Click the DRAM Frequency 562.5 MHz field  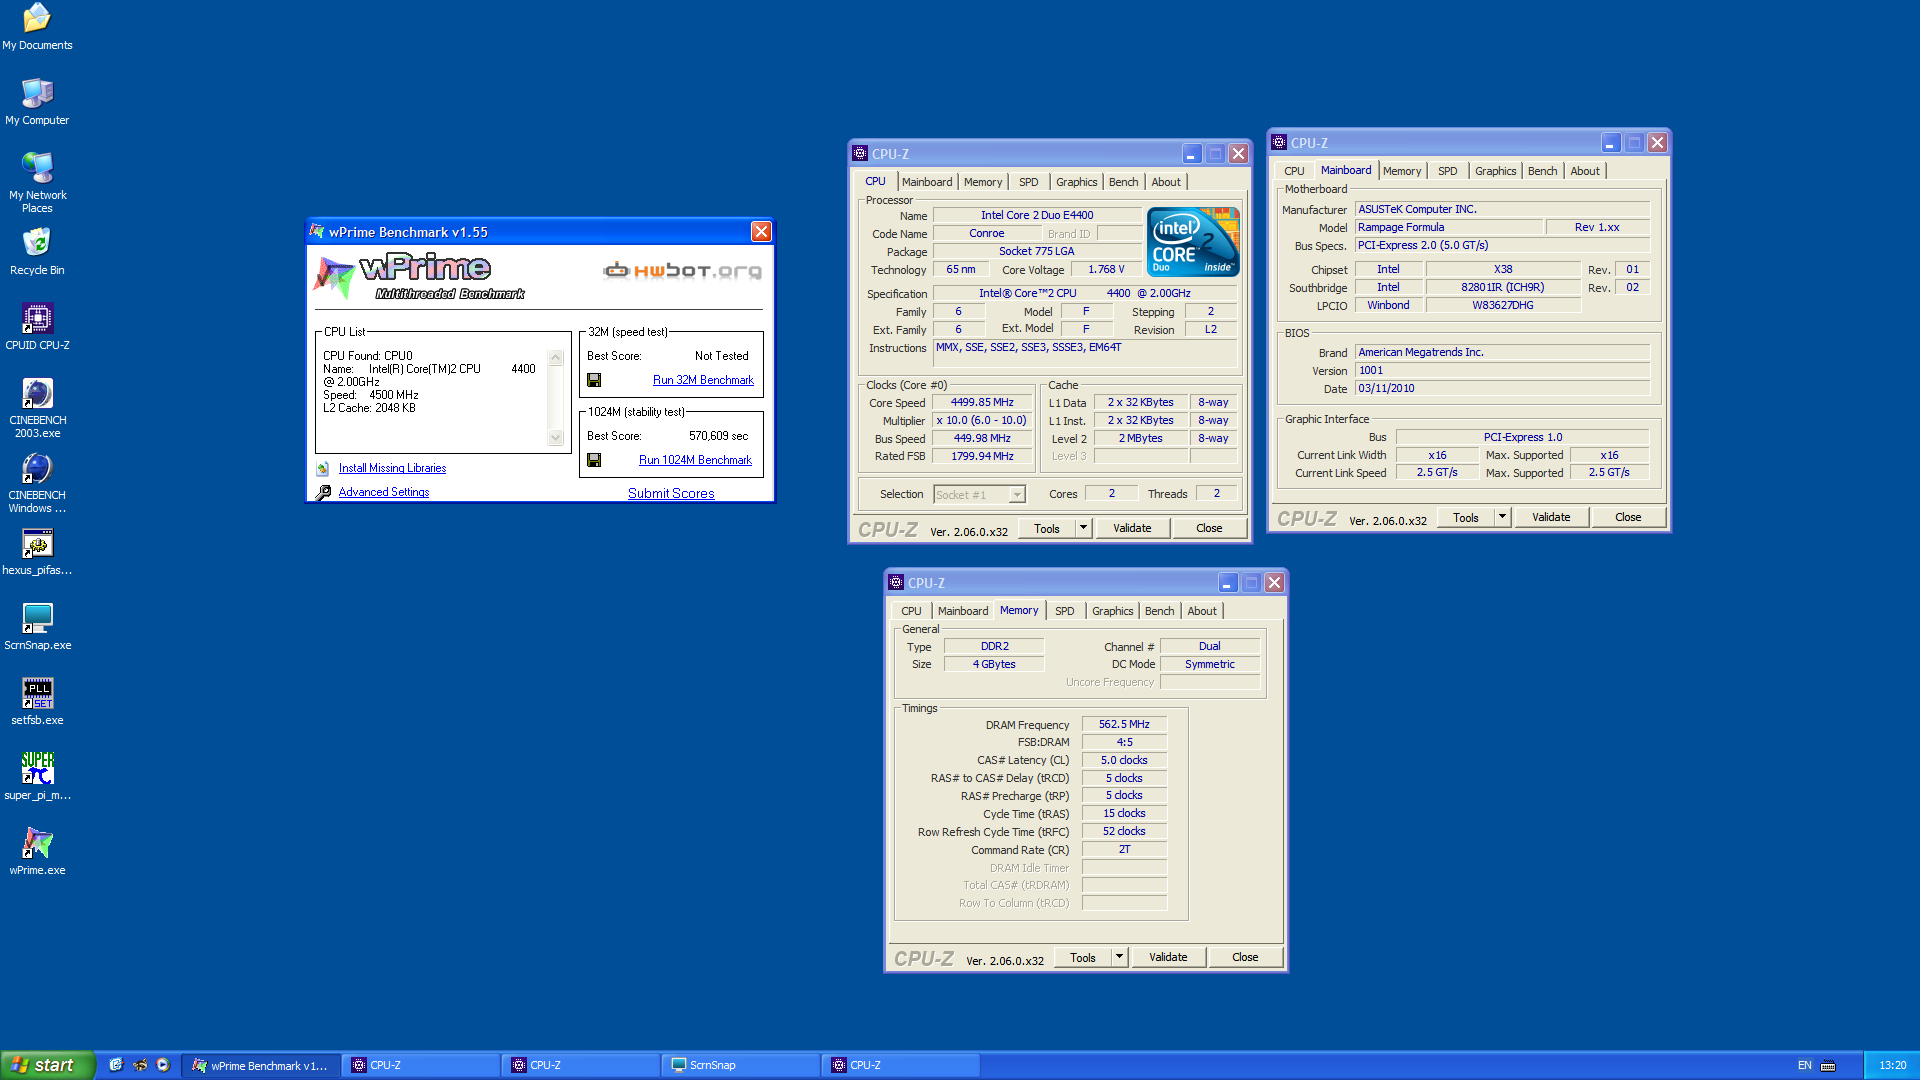pos(1124,724)
